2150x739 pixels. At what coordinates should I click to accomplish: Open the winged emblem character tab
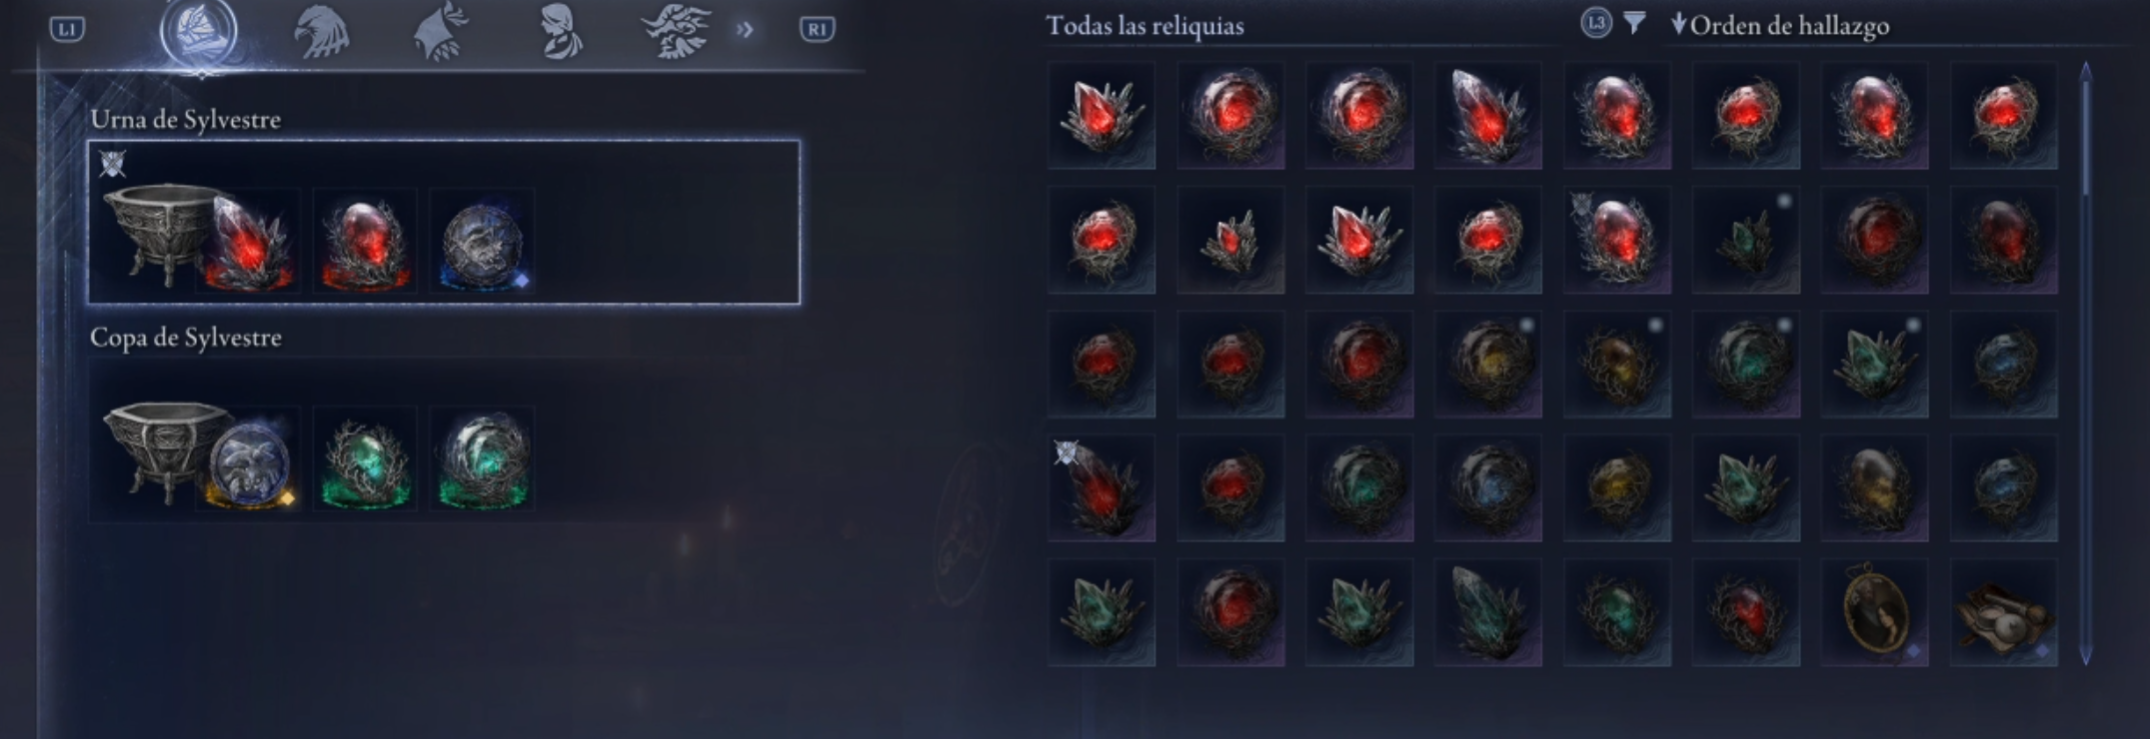point(677,32)
